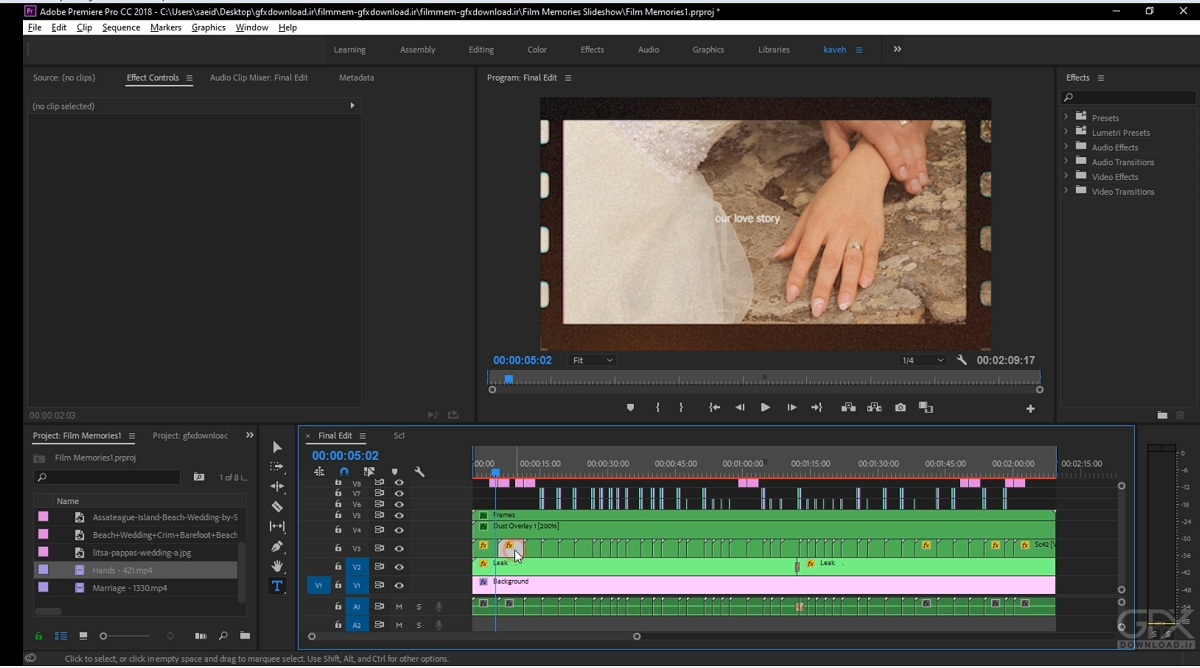Hide track V4 with eye icon

pyautogui.click(x=399, y=530)
